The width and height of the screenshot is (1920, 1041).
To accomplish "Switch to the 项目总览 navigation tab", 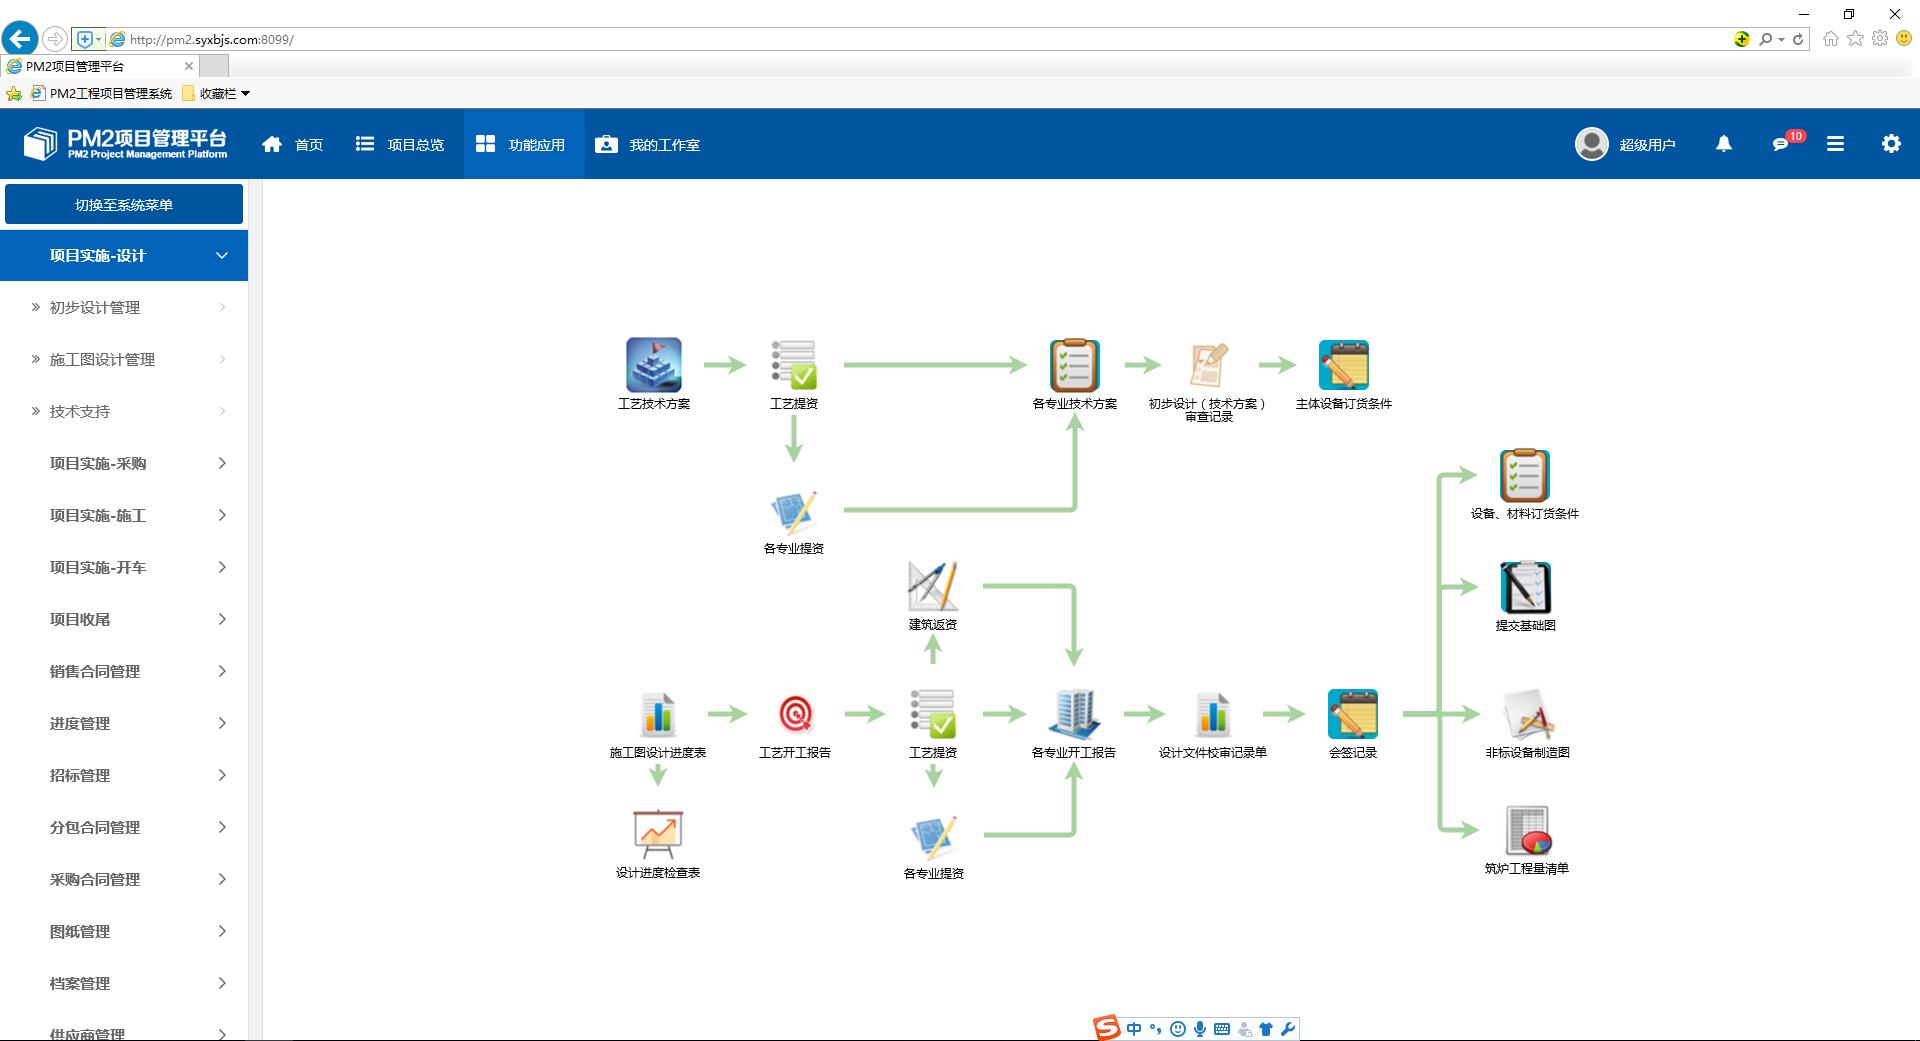I will point(400,145).
